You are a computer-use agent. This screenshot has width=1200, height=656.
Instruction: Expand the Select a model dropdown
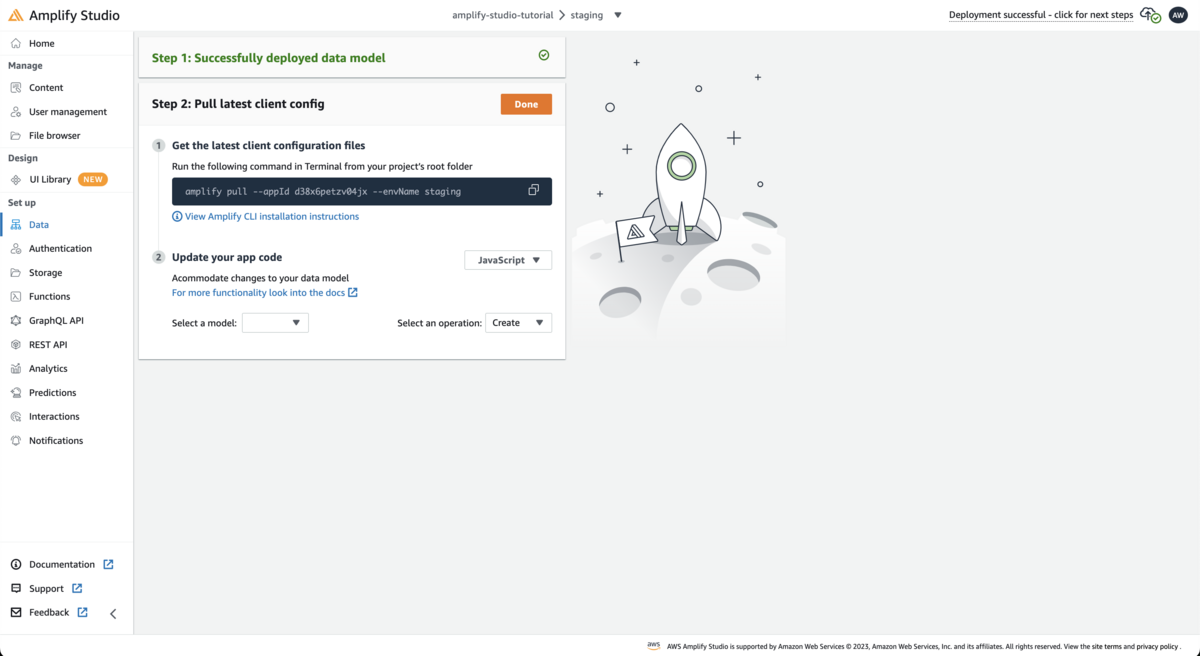pyautogui.click(x=275, y=323)
